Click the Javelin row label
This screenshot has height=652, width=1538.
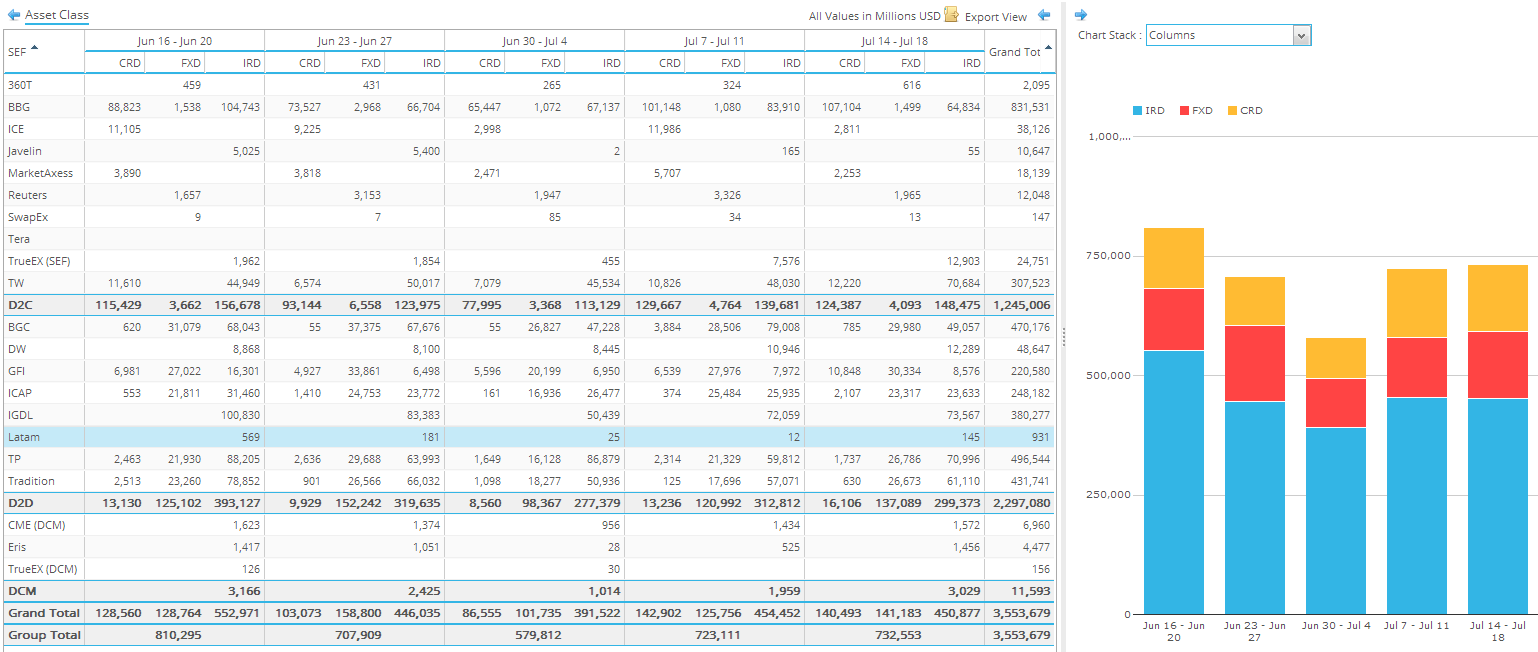23,151
